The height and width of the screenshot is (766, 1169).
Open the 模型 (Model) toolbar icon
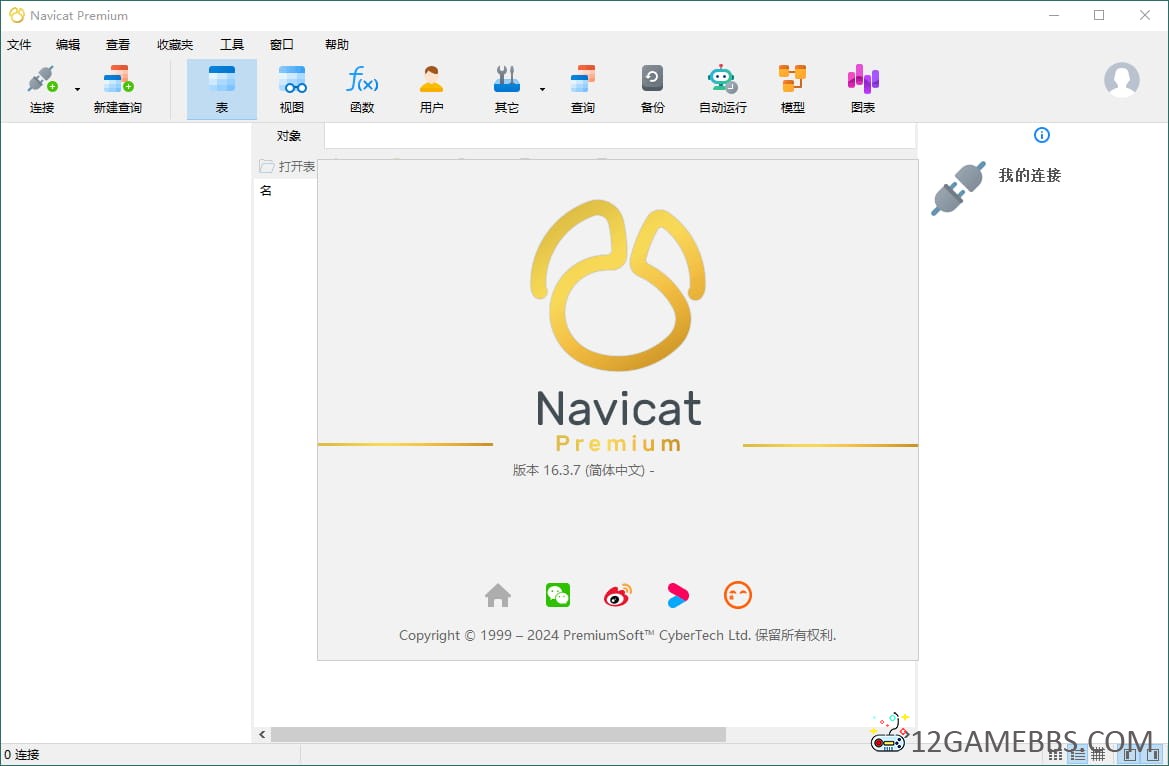click(793, 90)
